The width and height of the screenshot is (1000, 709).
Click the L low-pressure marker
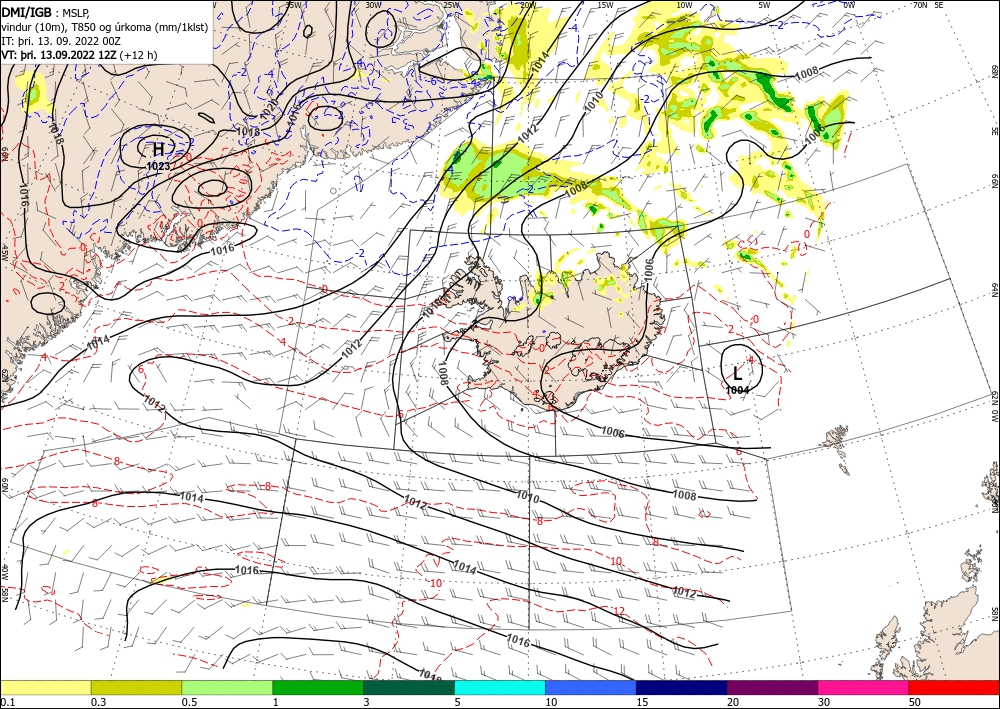pos(738,373)
